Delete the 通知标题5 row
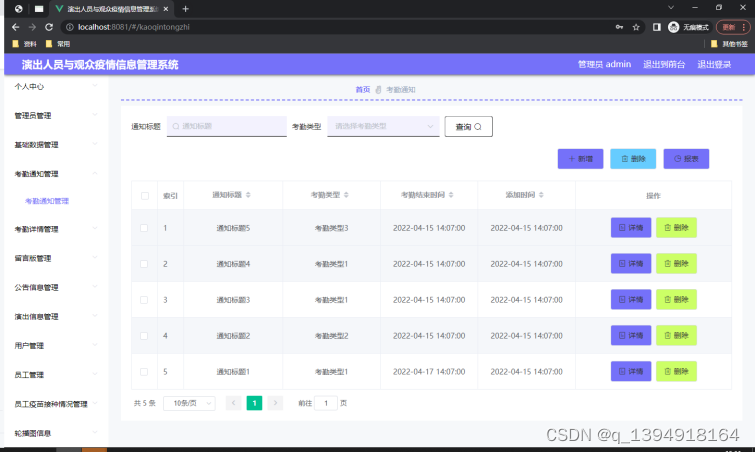Image resolution: width=755 pixels, height=453 pixels. 677,228
